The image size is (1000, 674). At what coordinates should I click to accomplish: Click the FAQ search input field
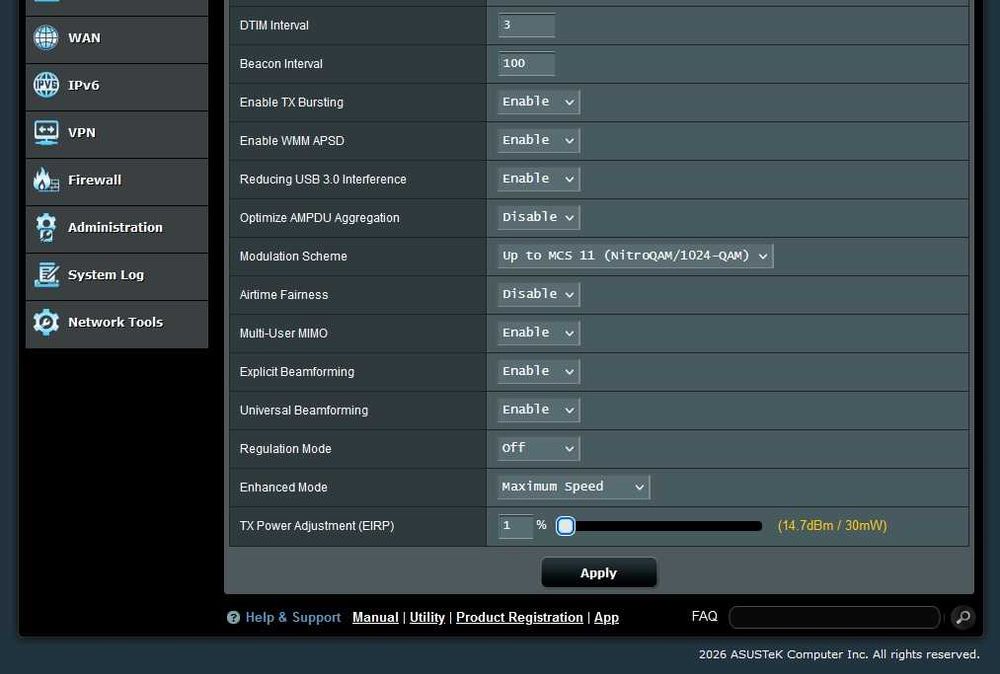pyautogui.click(x=834, y=617)
